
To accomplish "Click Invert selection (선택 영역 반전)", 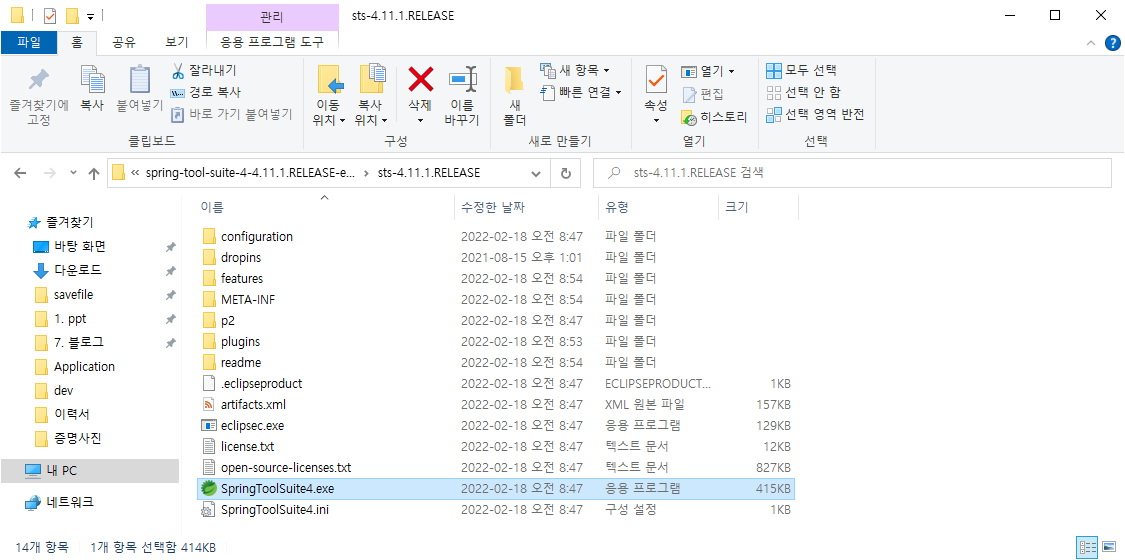I will (x=815, y=114).
